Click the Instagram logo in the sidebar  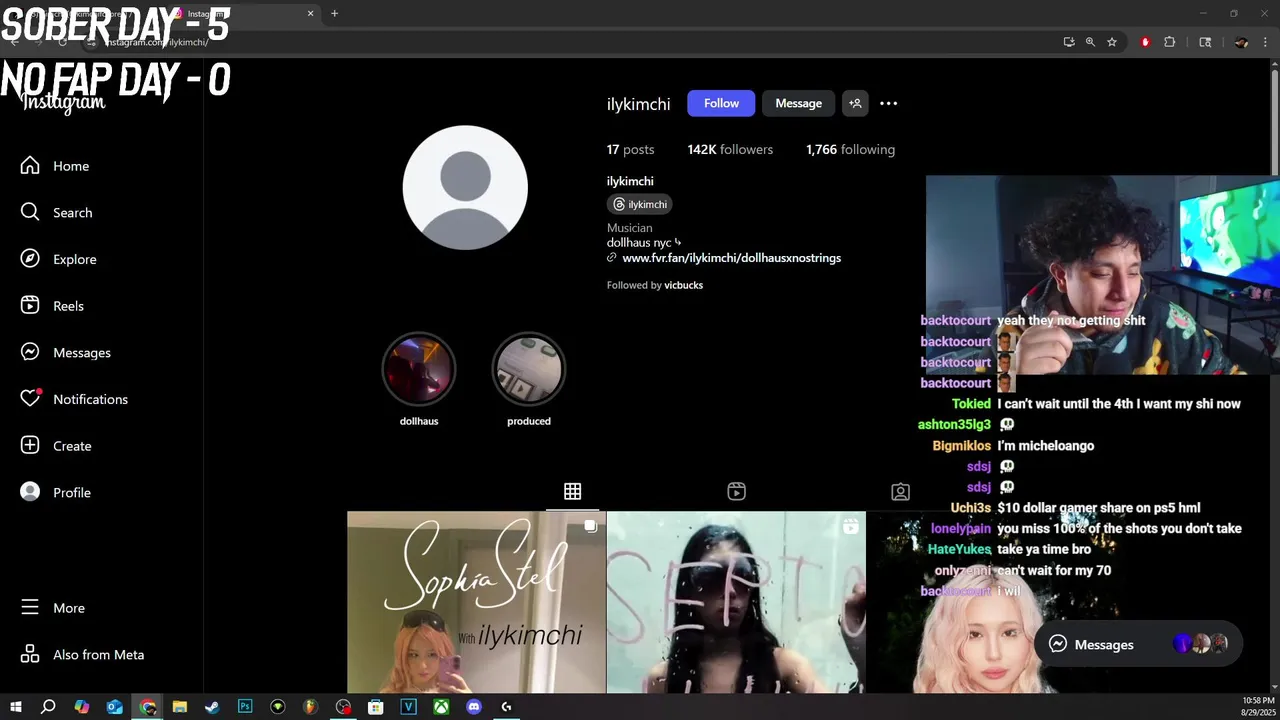63,102
